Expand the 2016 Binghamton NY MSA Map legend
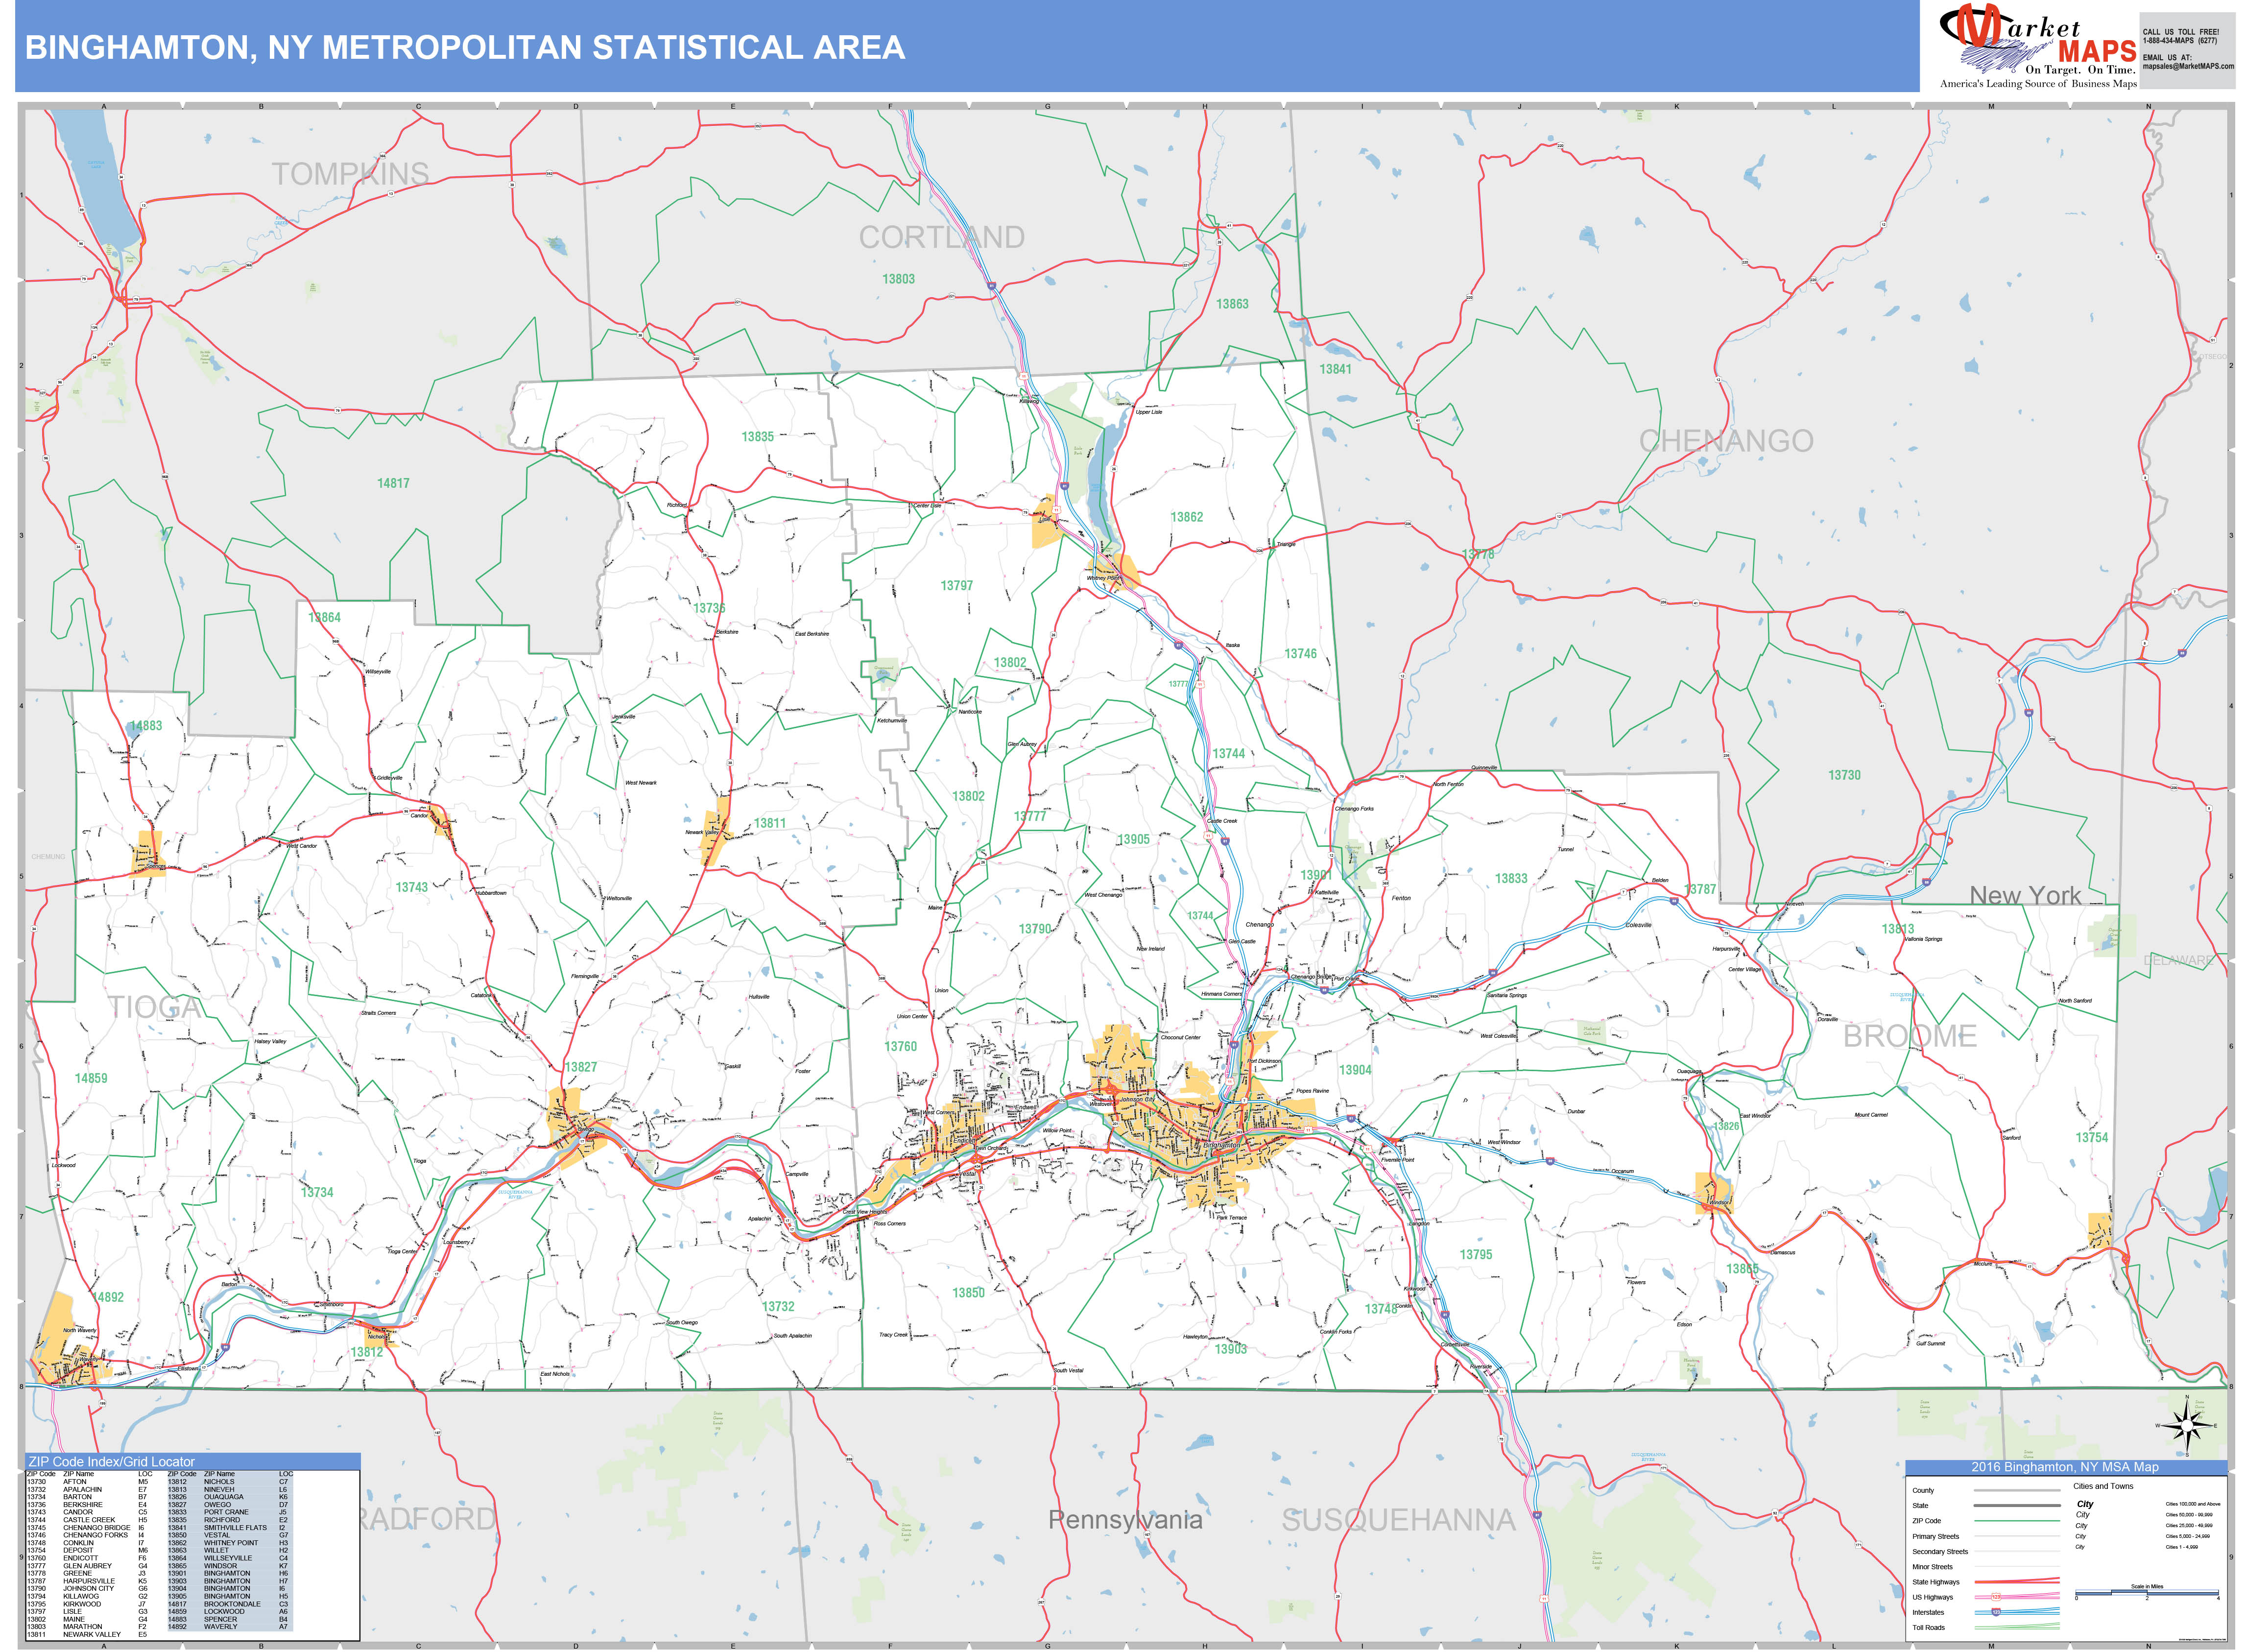The image size is (2246, 1652). [x=2065, y=1468]
